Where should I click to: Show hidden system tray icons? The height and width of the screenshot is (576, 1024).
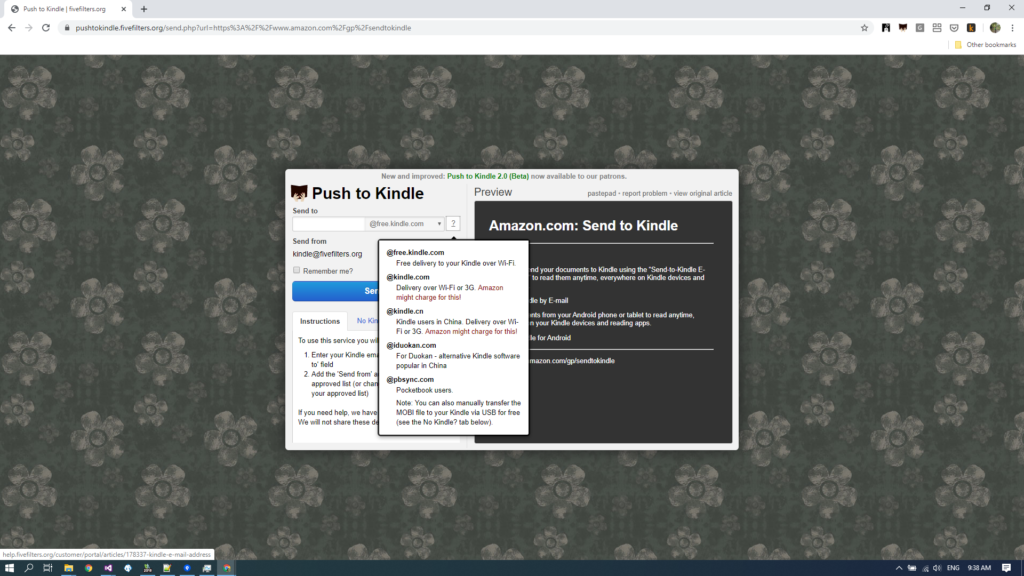tap(899, 568)
